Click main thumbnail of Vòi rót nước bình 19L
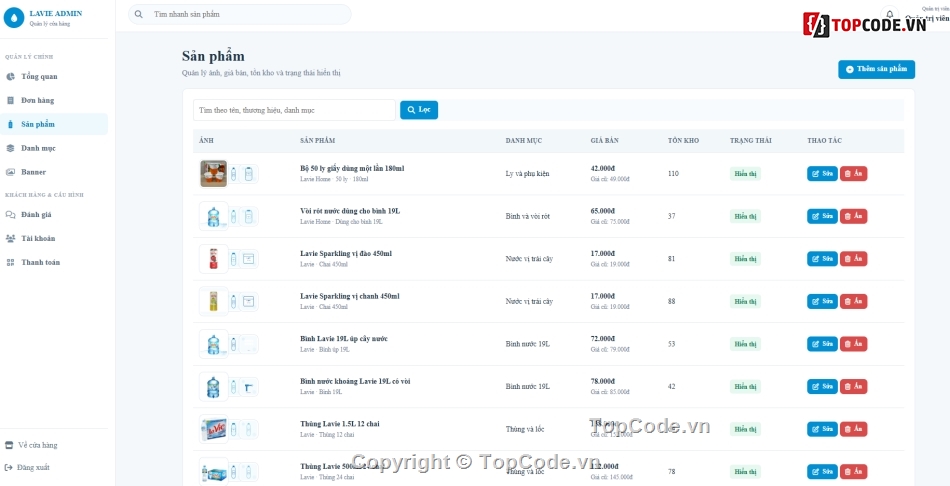Screen dimensions: 950x486 pos(213,216)
